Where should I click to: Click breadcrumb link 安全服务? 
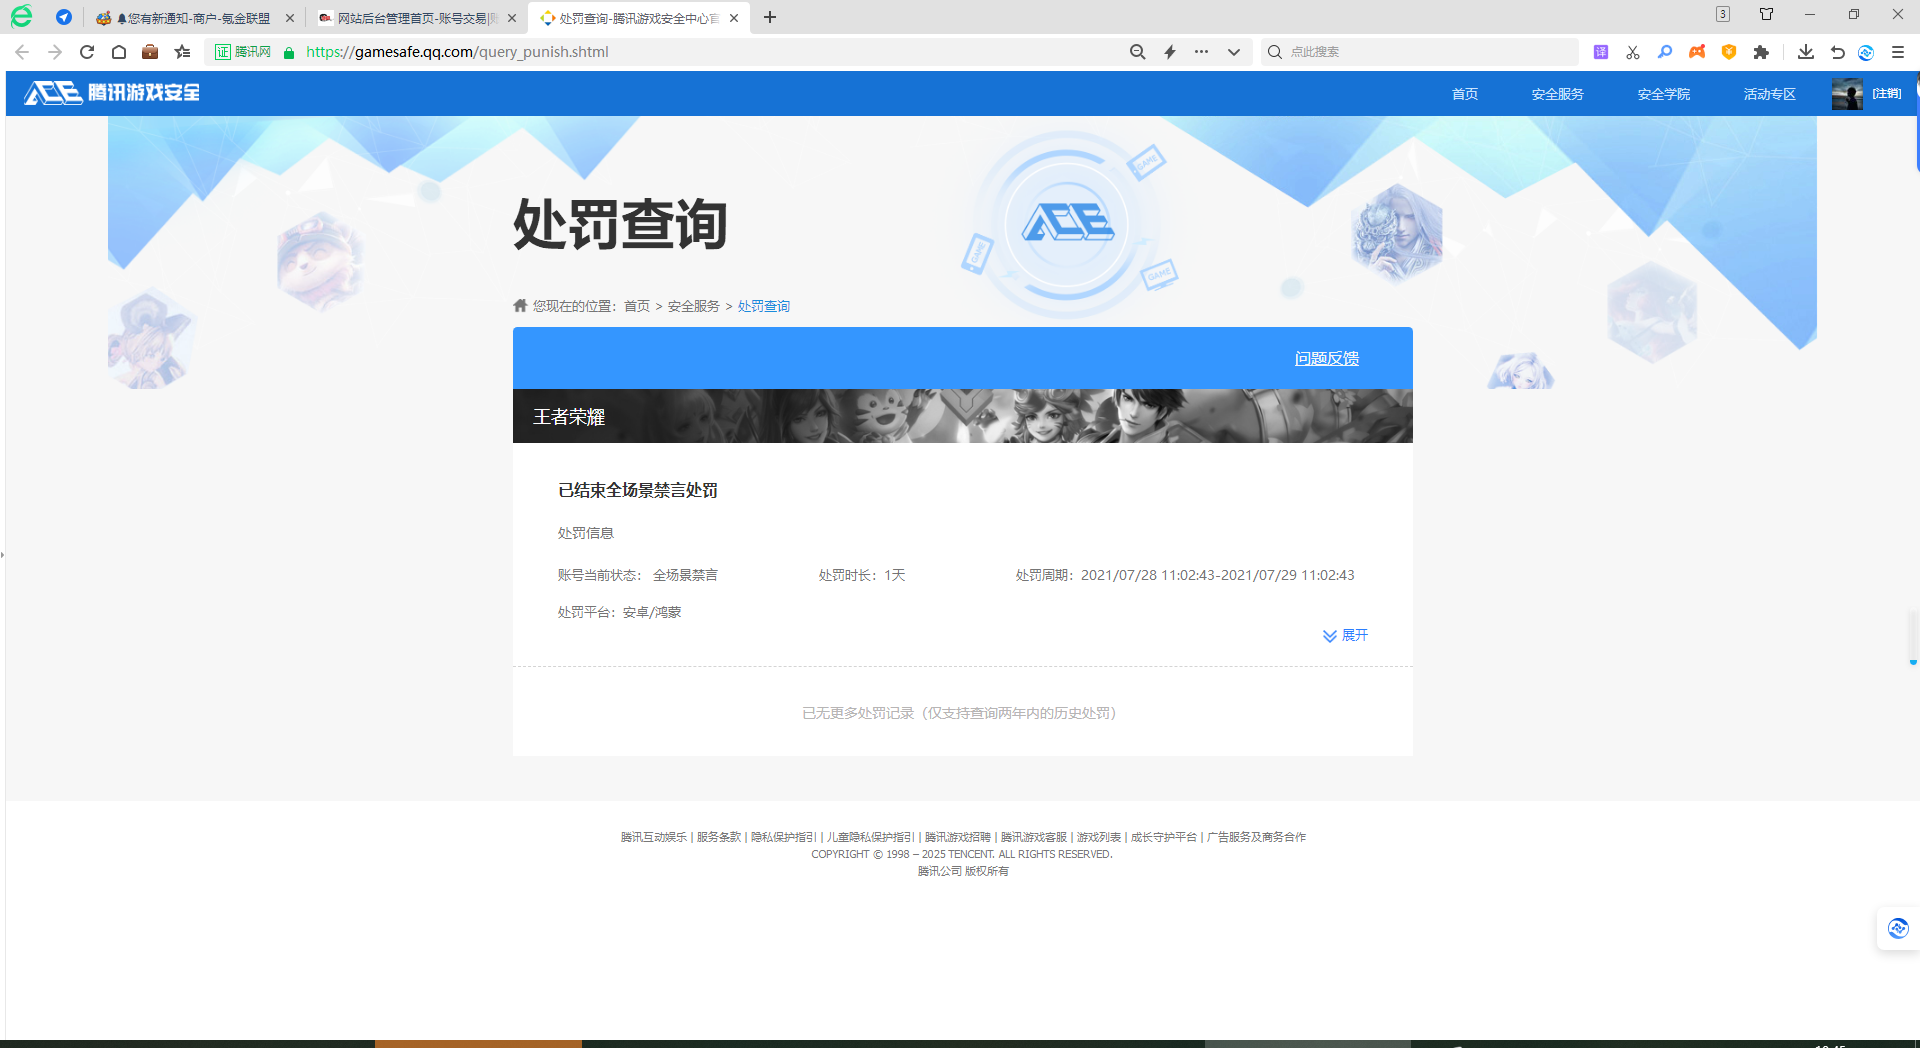pos(694,306)
